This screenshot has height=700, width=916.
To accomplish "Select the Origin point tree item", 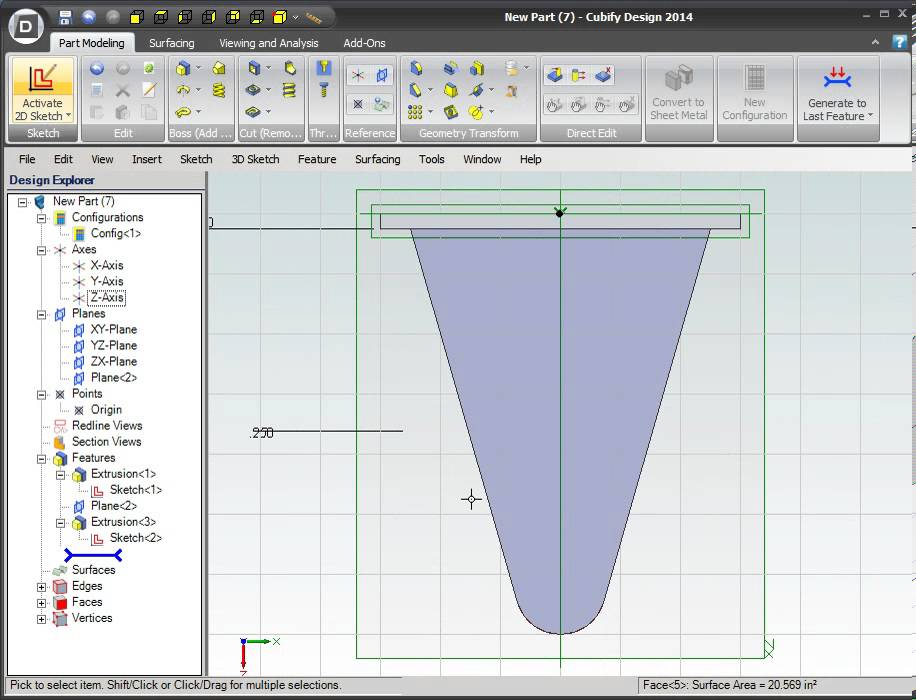I will (106, 410).
